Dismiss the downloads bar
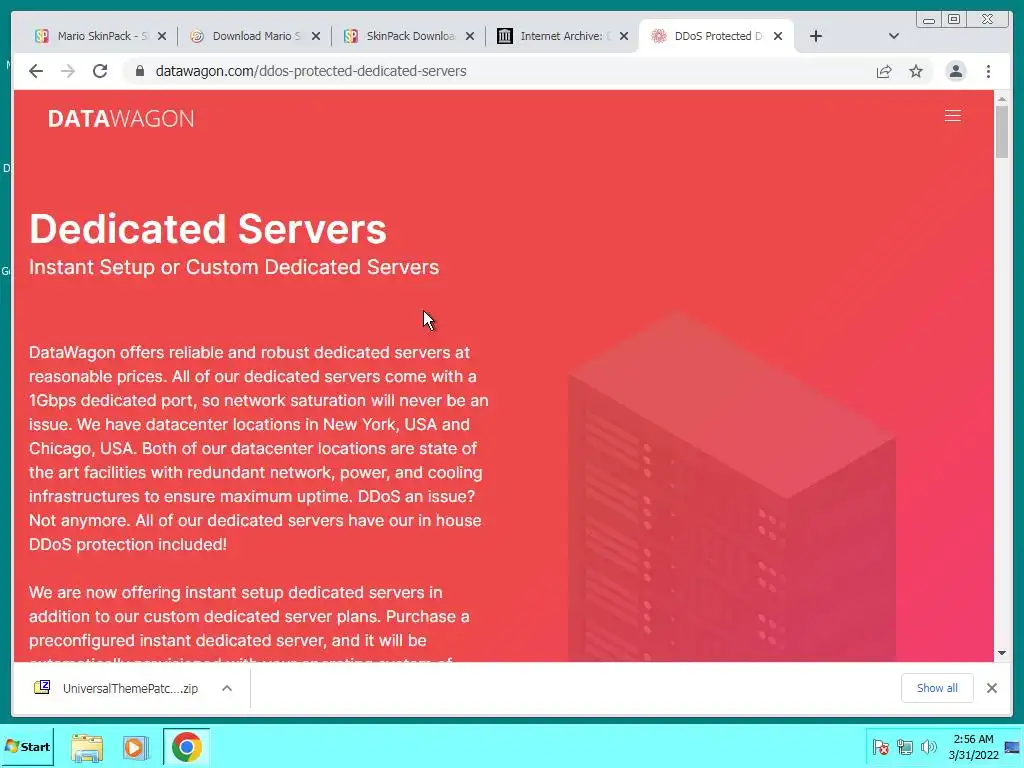 (x=992, y=688)
